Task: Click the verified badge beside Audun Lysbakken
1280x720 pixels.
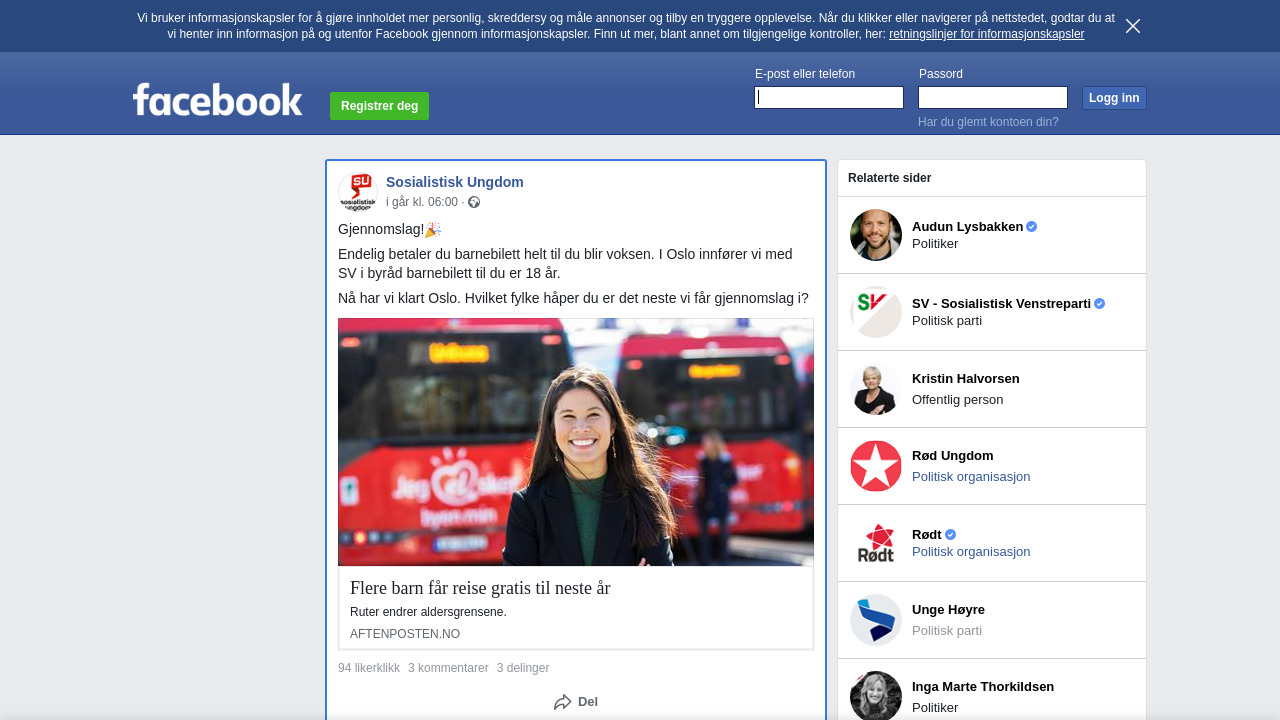Action: (x=1032, y=227)
